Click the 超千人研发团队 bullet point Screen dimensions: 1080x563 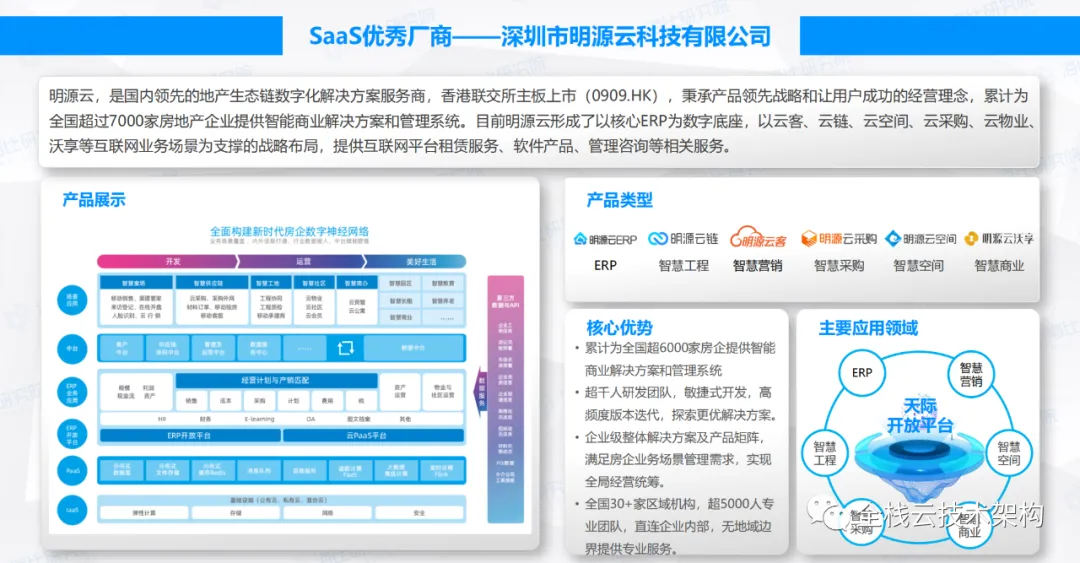coord(681,404)
